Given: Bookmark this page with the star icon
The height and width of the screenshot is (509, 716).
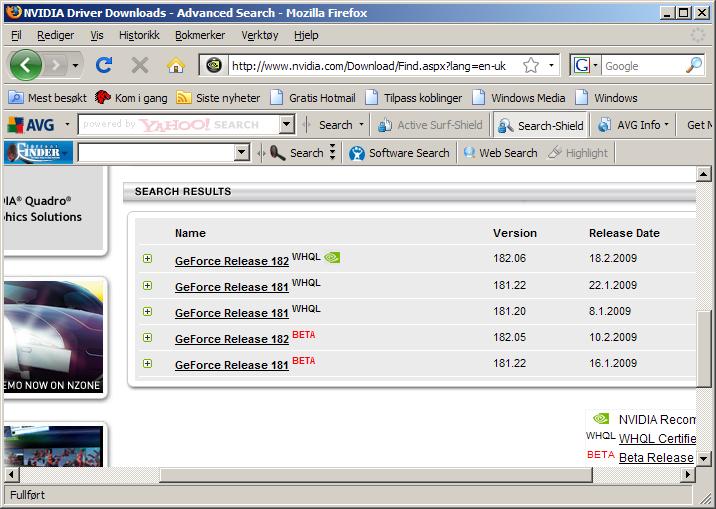Looking at the screenshot, I should (x=531, y=65).
